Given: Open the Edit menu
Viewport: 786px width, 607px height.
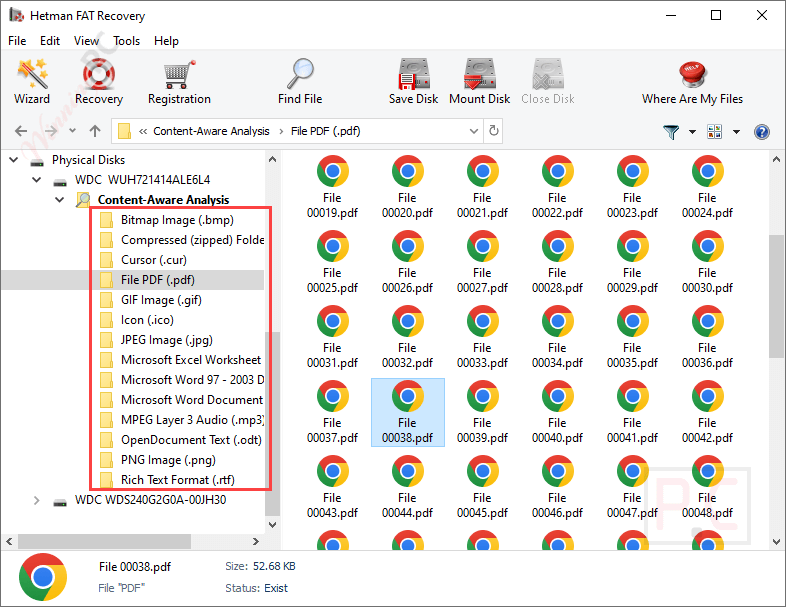Looking at the screenshot, I should tap(50, 41).
